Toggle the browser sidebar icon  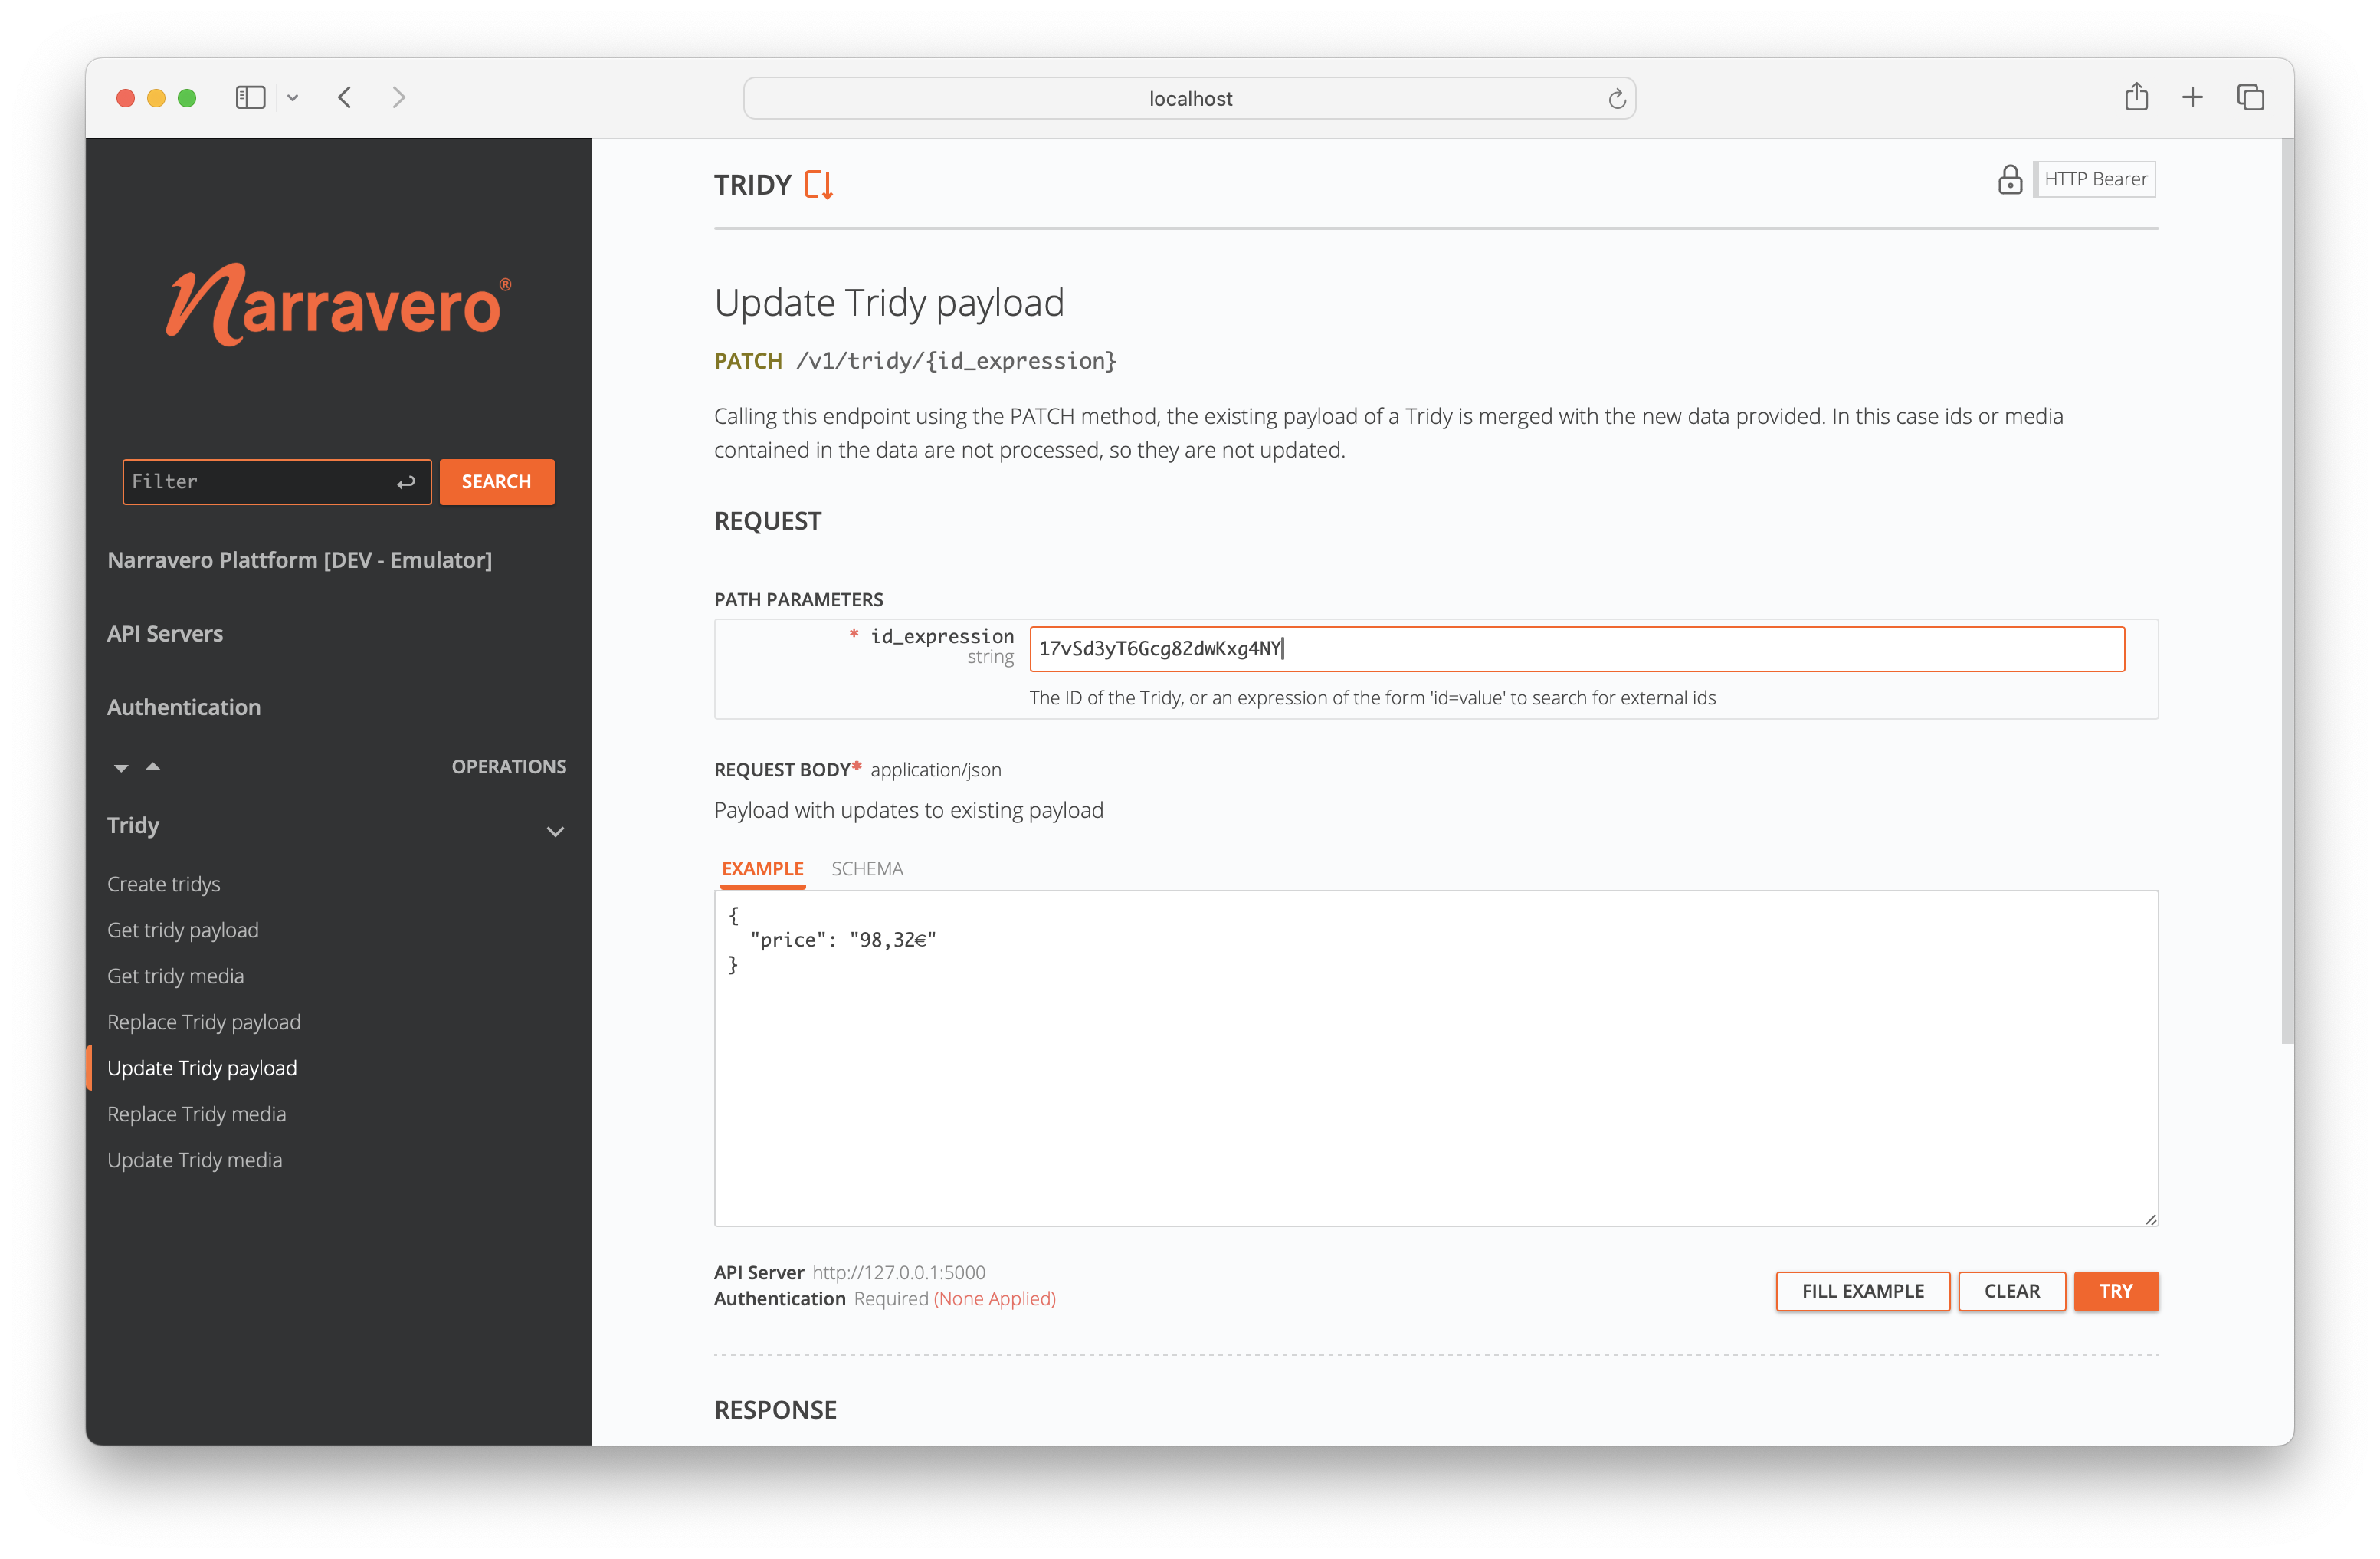coord(250,97)
